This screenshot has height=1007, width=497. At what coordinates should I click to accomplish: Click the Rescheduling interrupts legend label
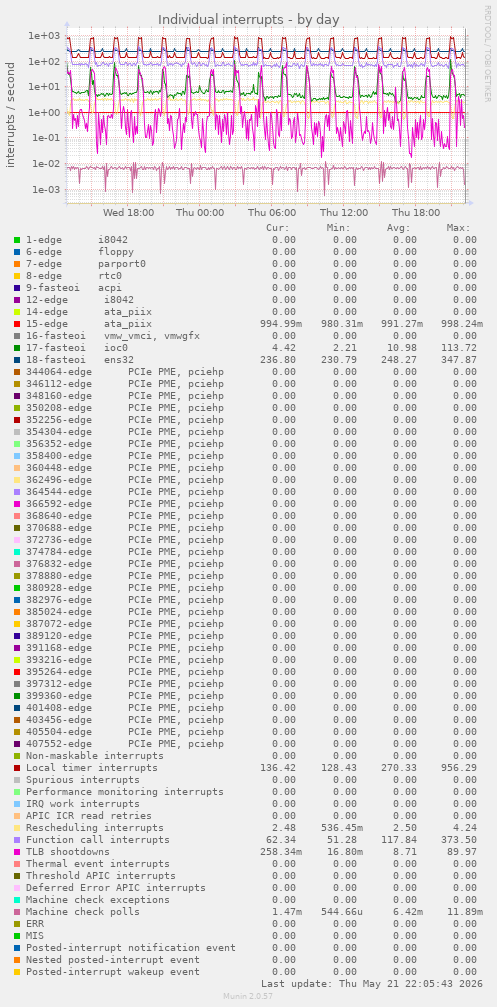tap(94, 828)
